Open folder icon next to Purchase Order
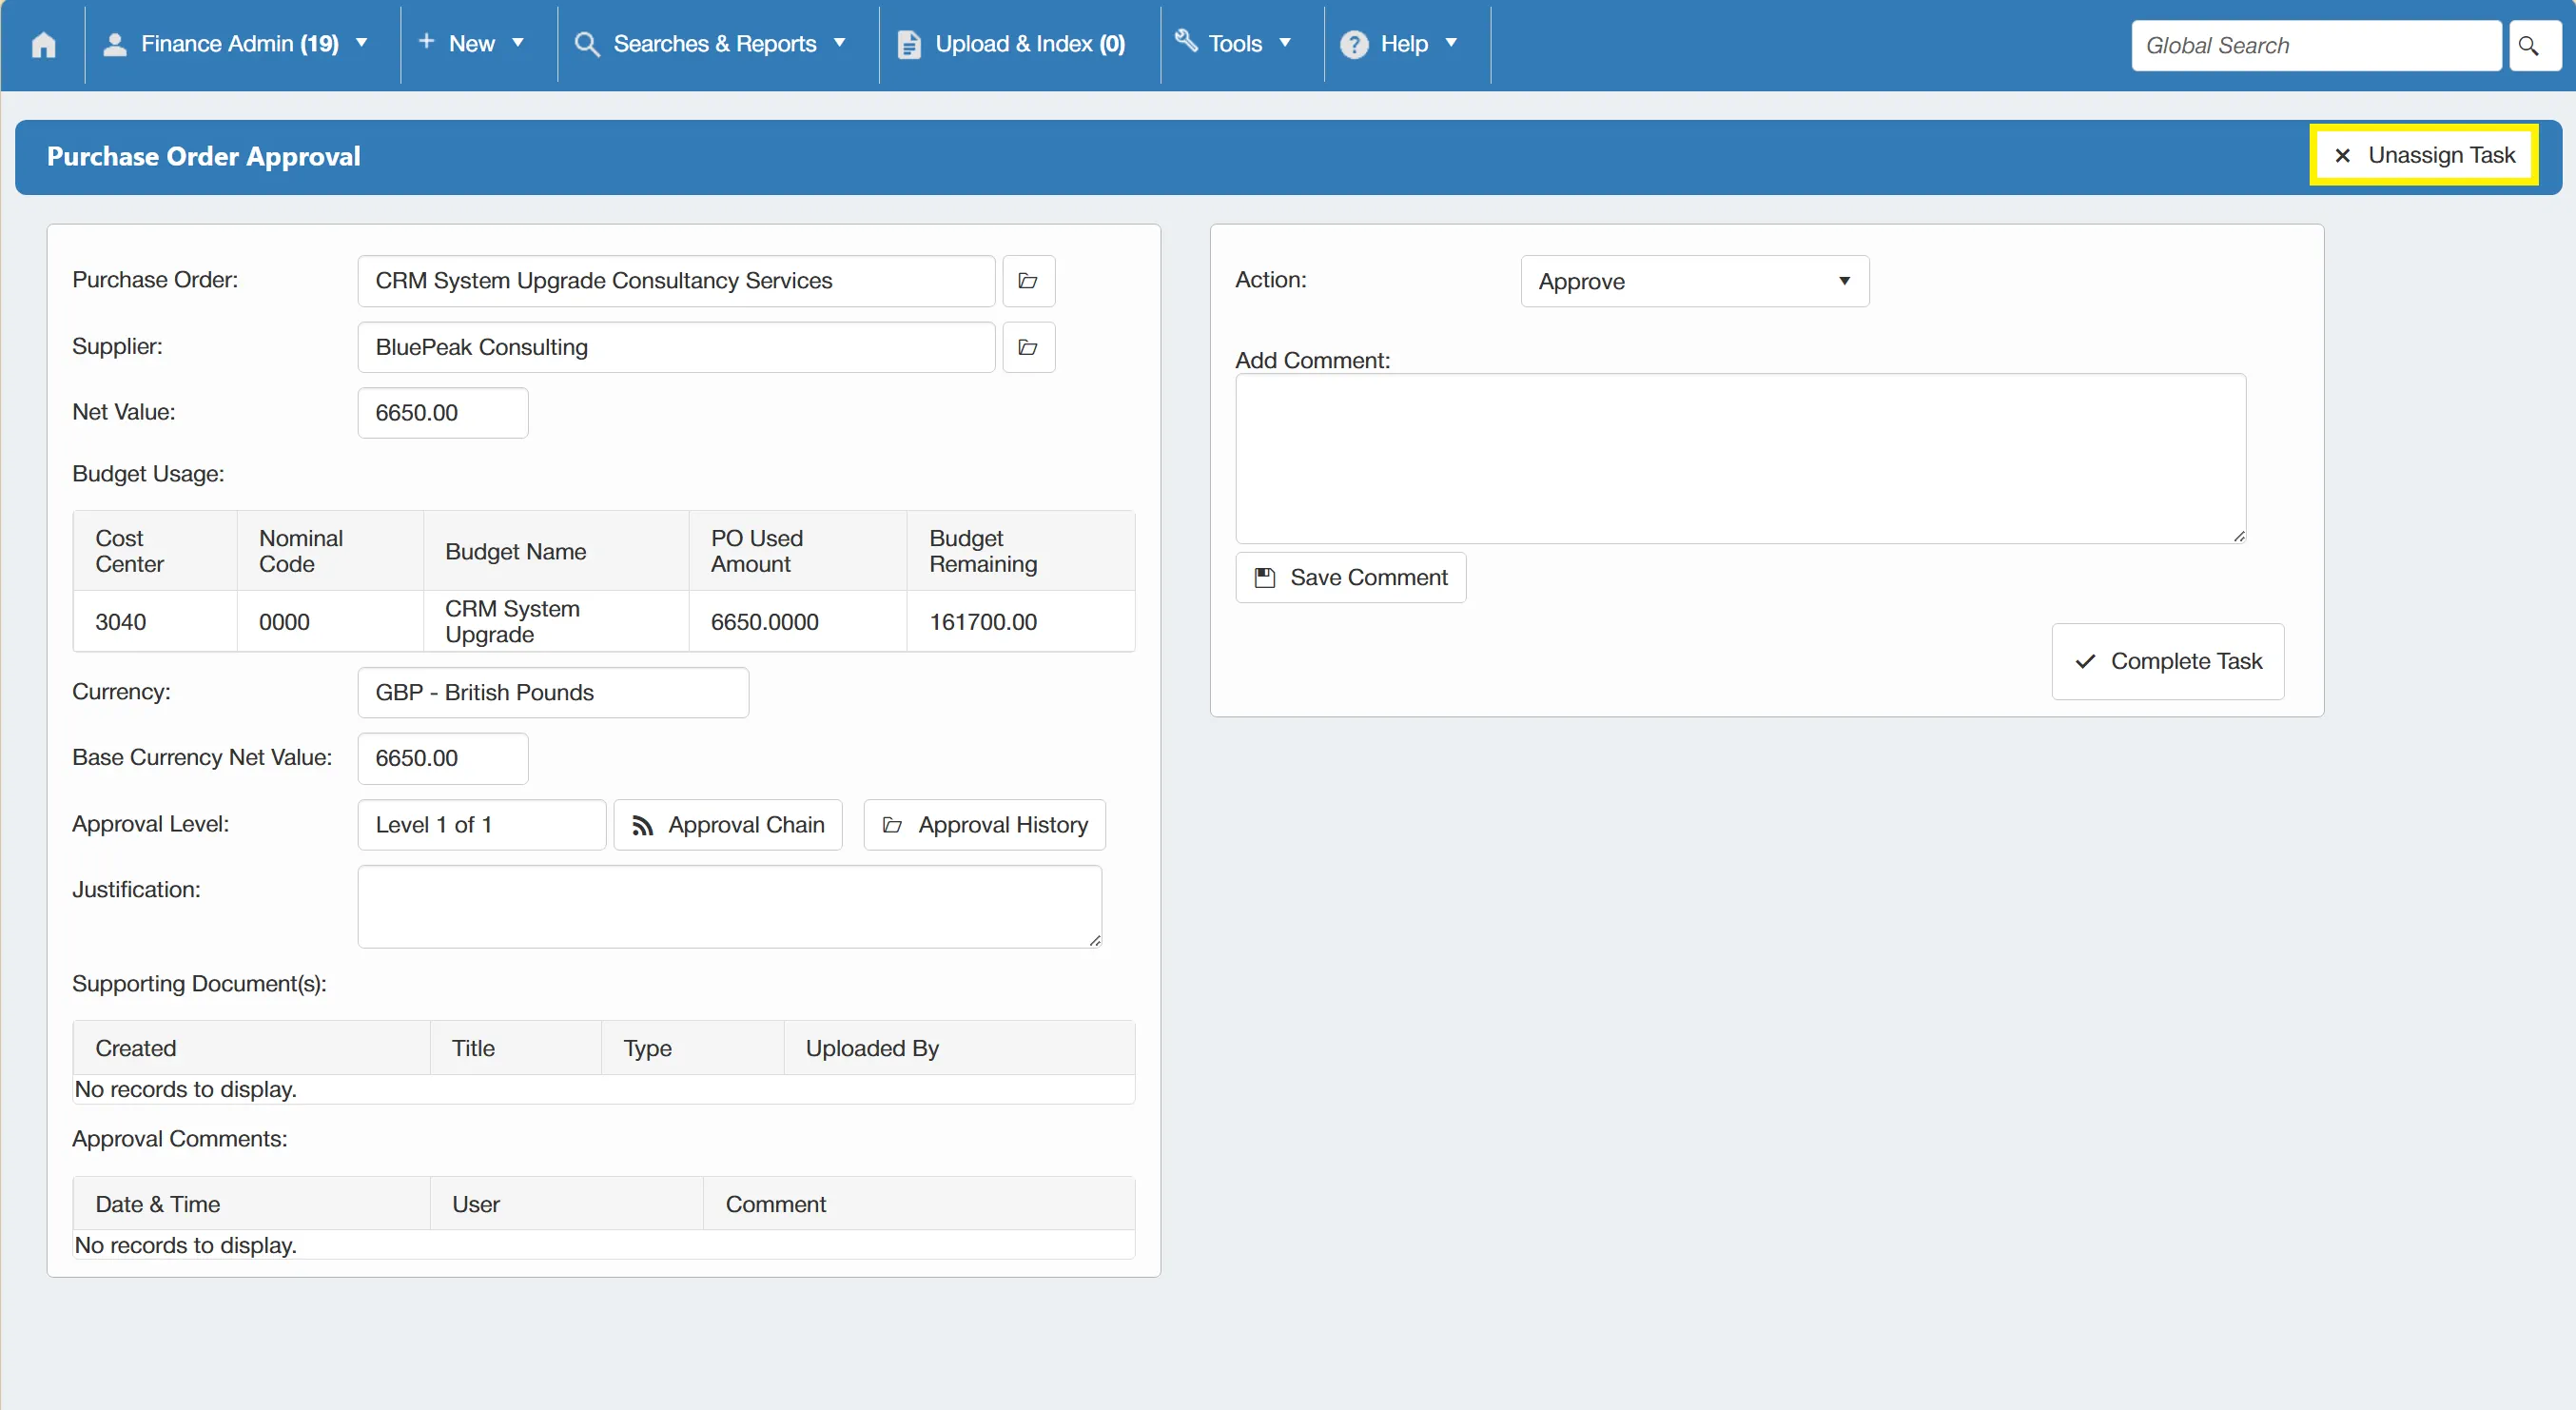Screen dimensions: 2576x1410 pos(1027,281)
